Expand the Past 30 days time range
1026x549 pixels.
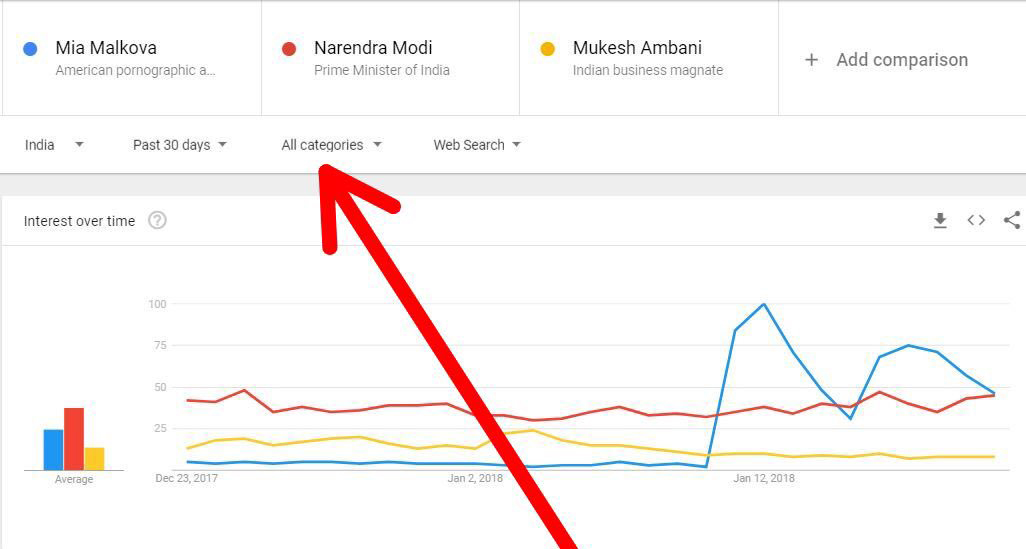pyautogui.click(x=179, y=145)
